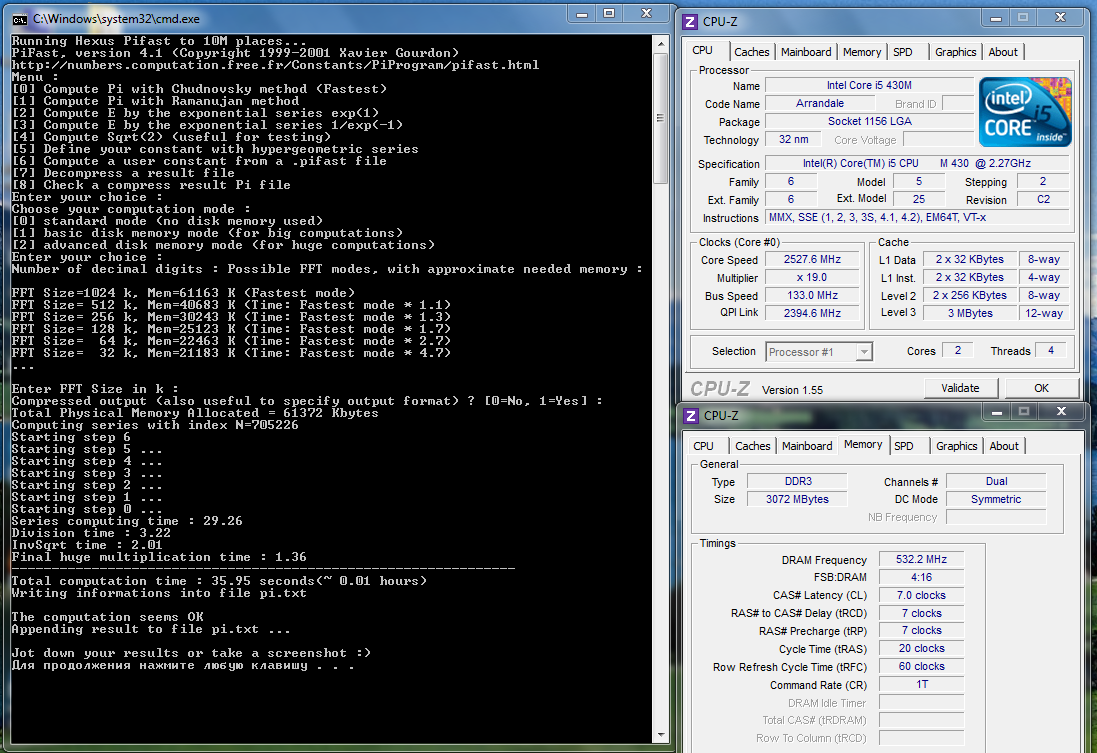The width and height of the screenshot is (1097, 753).
Task: Click OK button in CPU-Z
Action: (x=1041, y=388)
